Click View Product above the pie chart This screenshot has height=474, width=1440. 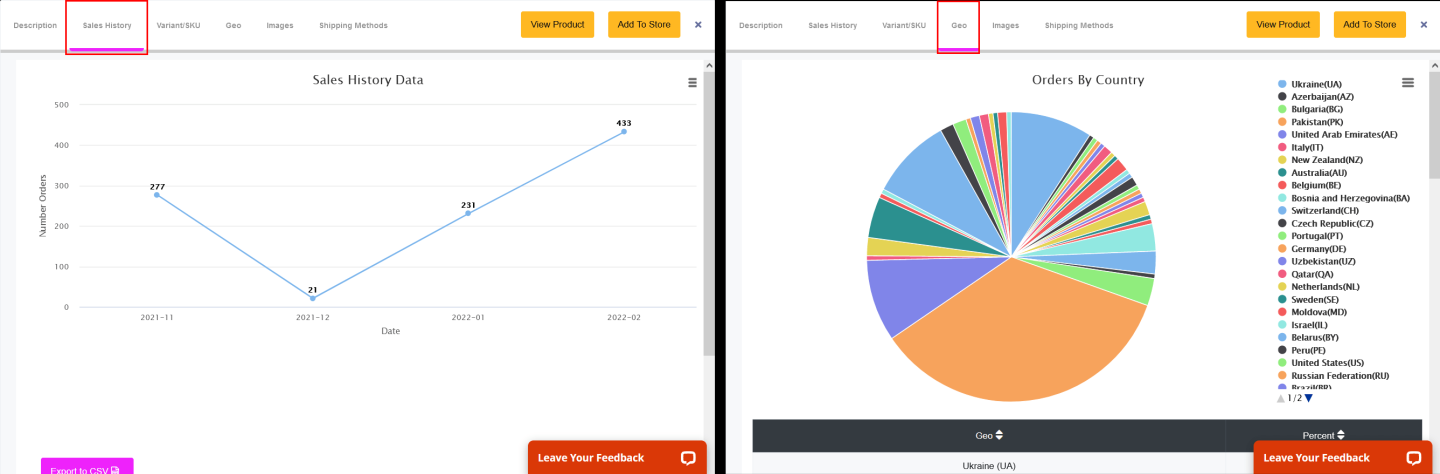click(x=1283, y=25)
